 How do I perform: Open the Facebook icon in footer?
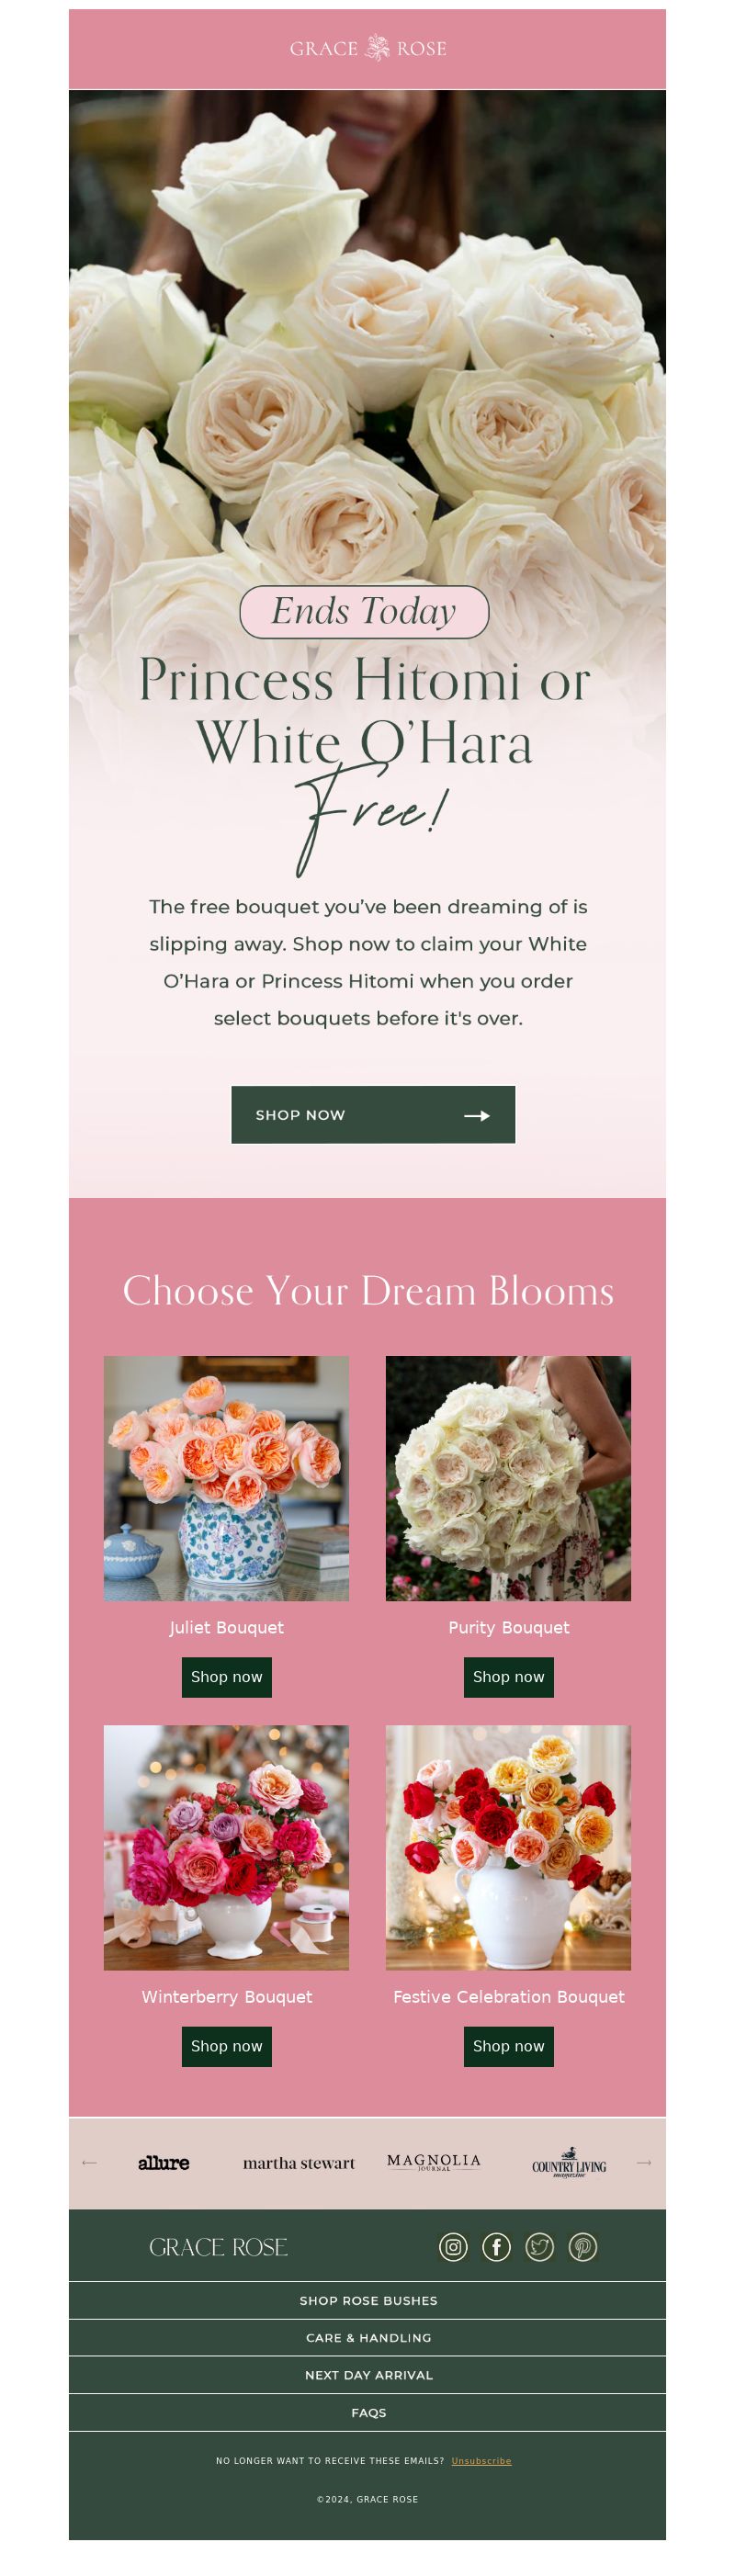point(496,2247)
